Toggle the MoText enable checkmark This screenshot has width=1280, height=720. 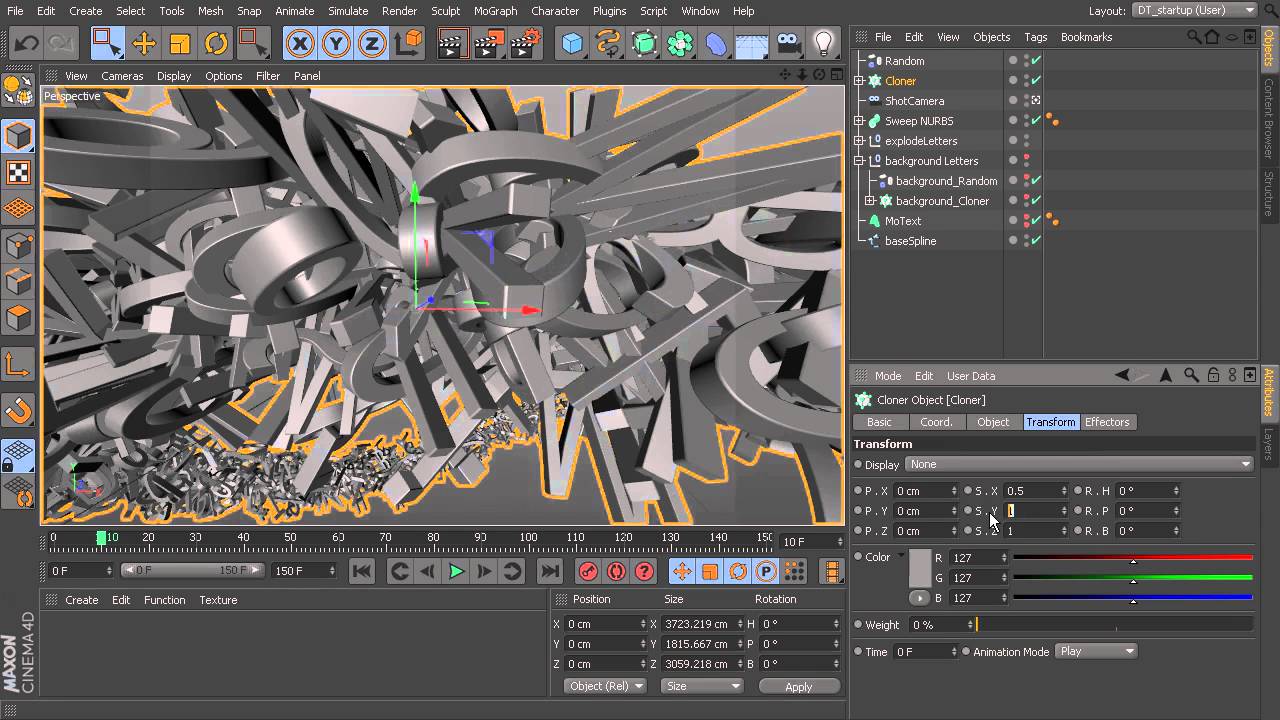tap(1036, 220)
